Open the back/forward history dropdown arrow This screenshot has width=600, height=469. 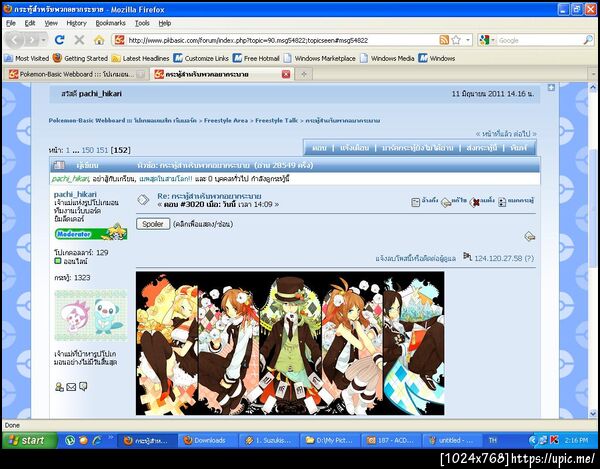43,40
